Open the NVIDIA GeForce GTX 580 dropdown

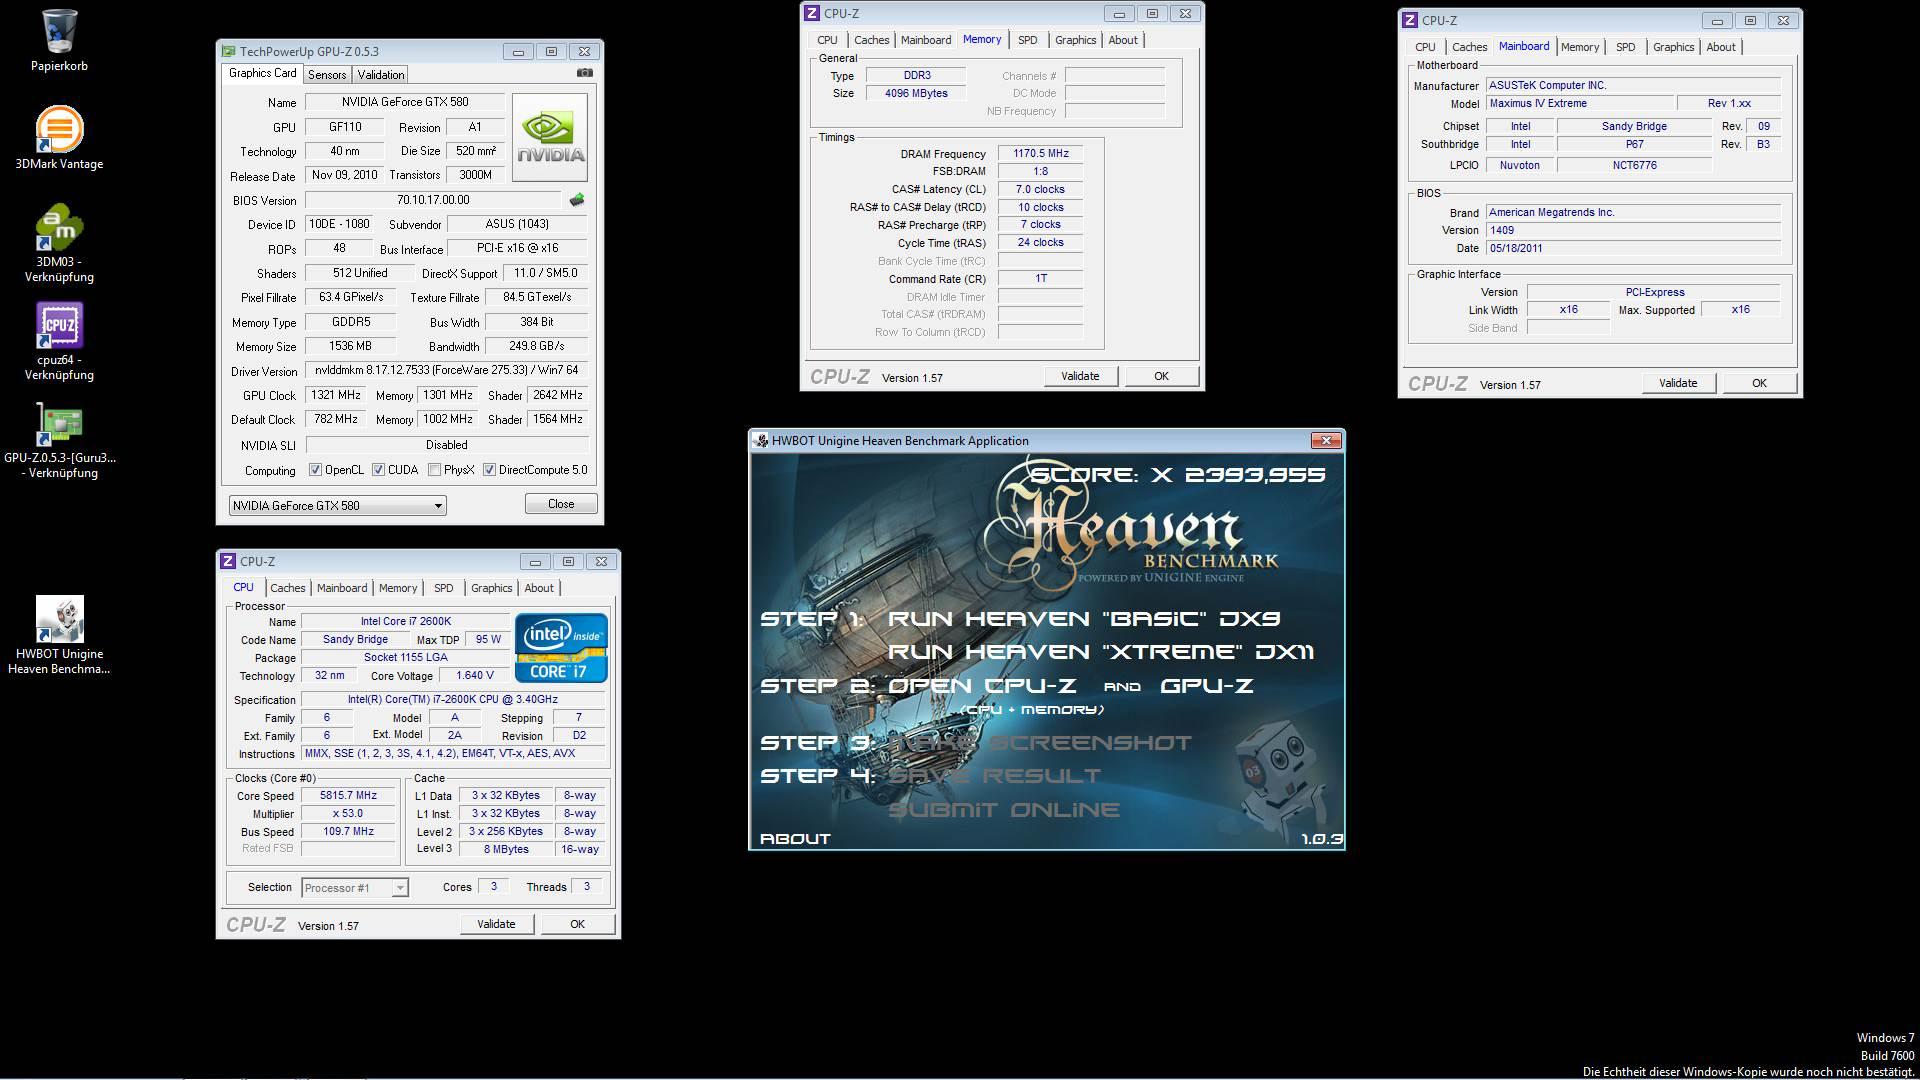click(337, 505)
